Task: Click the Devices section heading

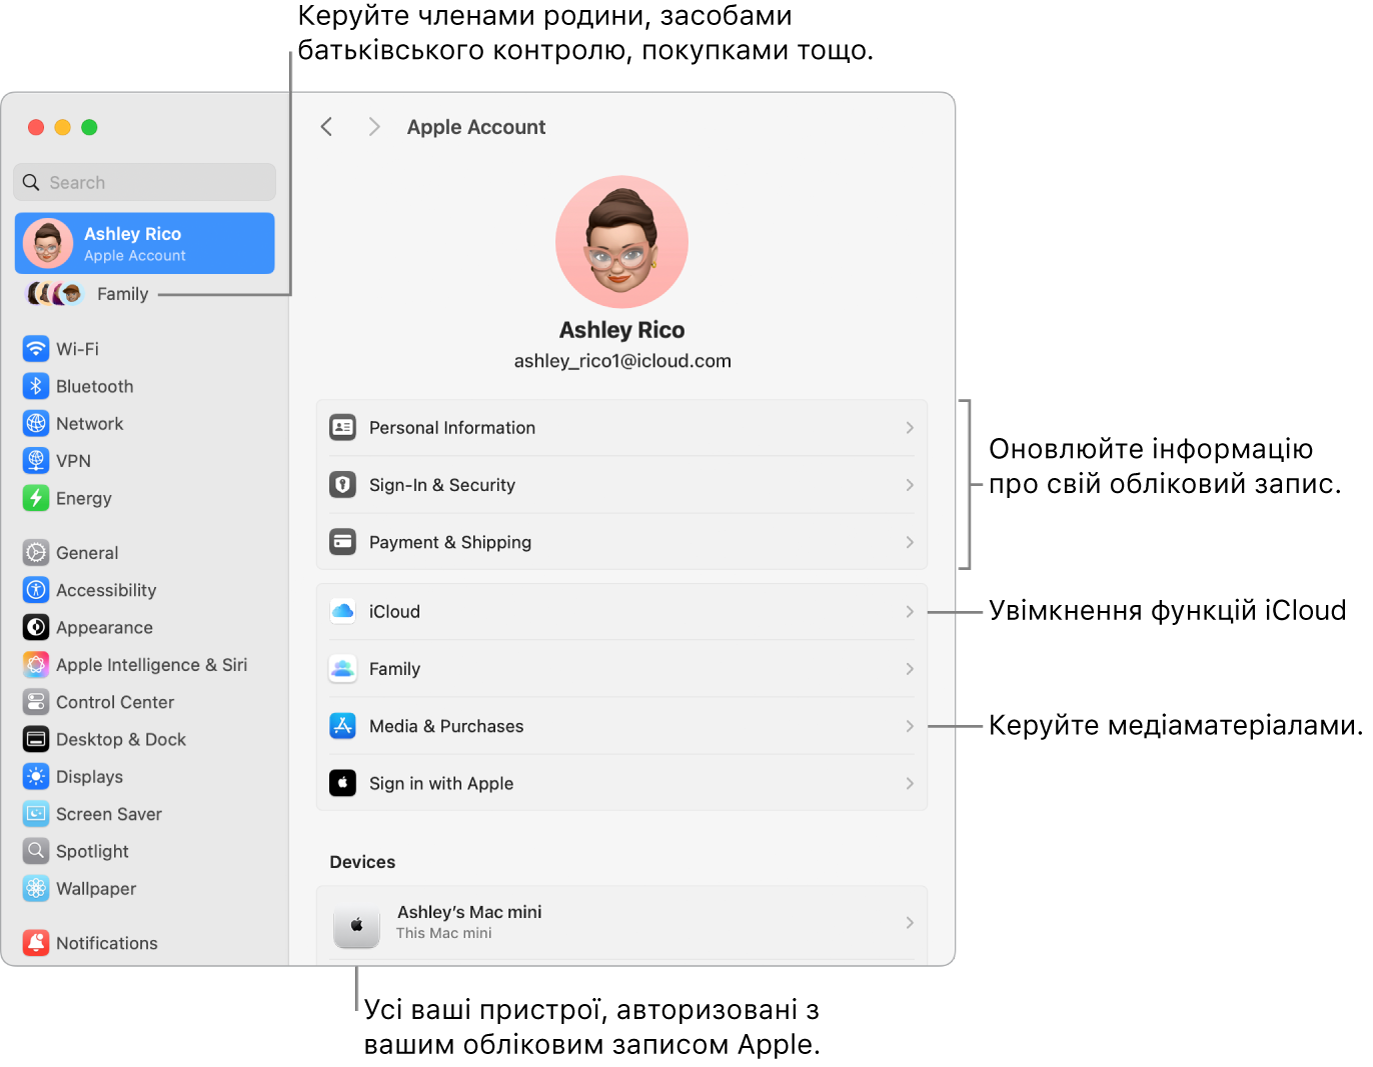Action: click(362, 862)
